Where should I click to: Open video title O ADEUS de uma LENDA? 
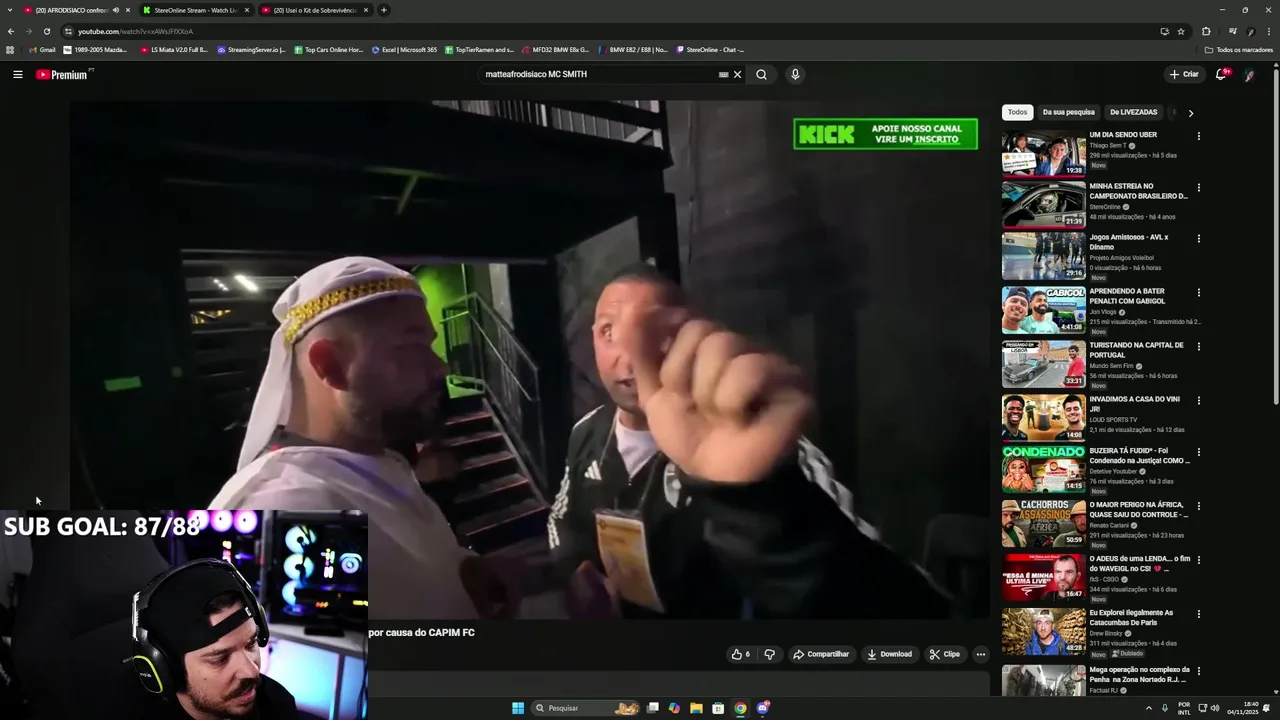[1140, 563]
